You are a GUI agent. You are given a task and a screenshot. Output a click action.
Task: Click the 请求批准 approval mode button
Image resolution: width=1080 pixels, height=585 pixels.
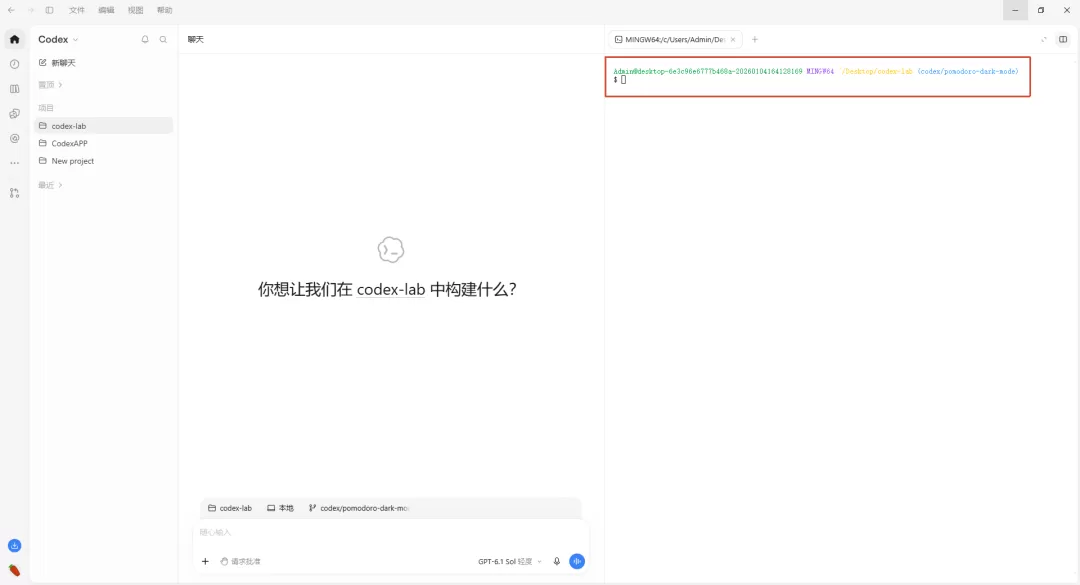click(240, 562)
